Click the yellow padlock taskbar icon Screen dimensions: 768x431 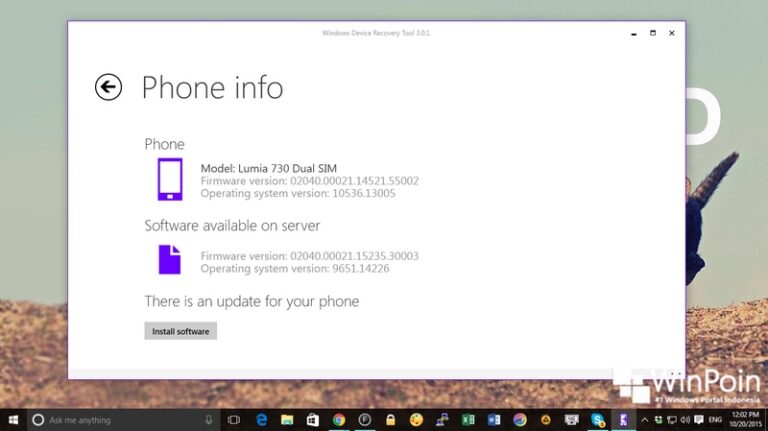tap(390, 420)
